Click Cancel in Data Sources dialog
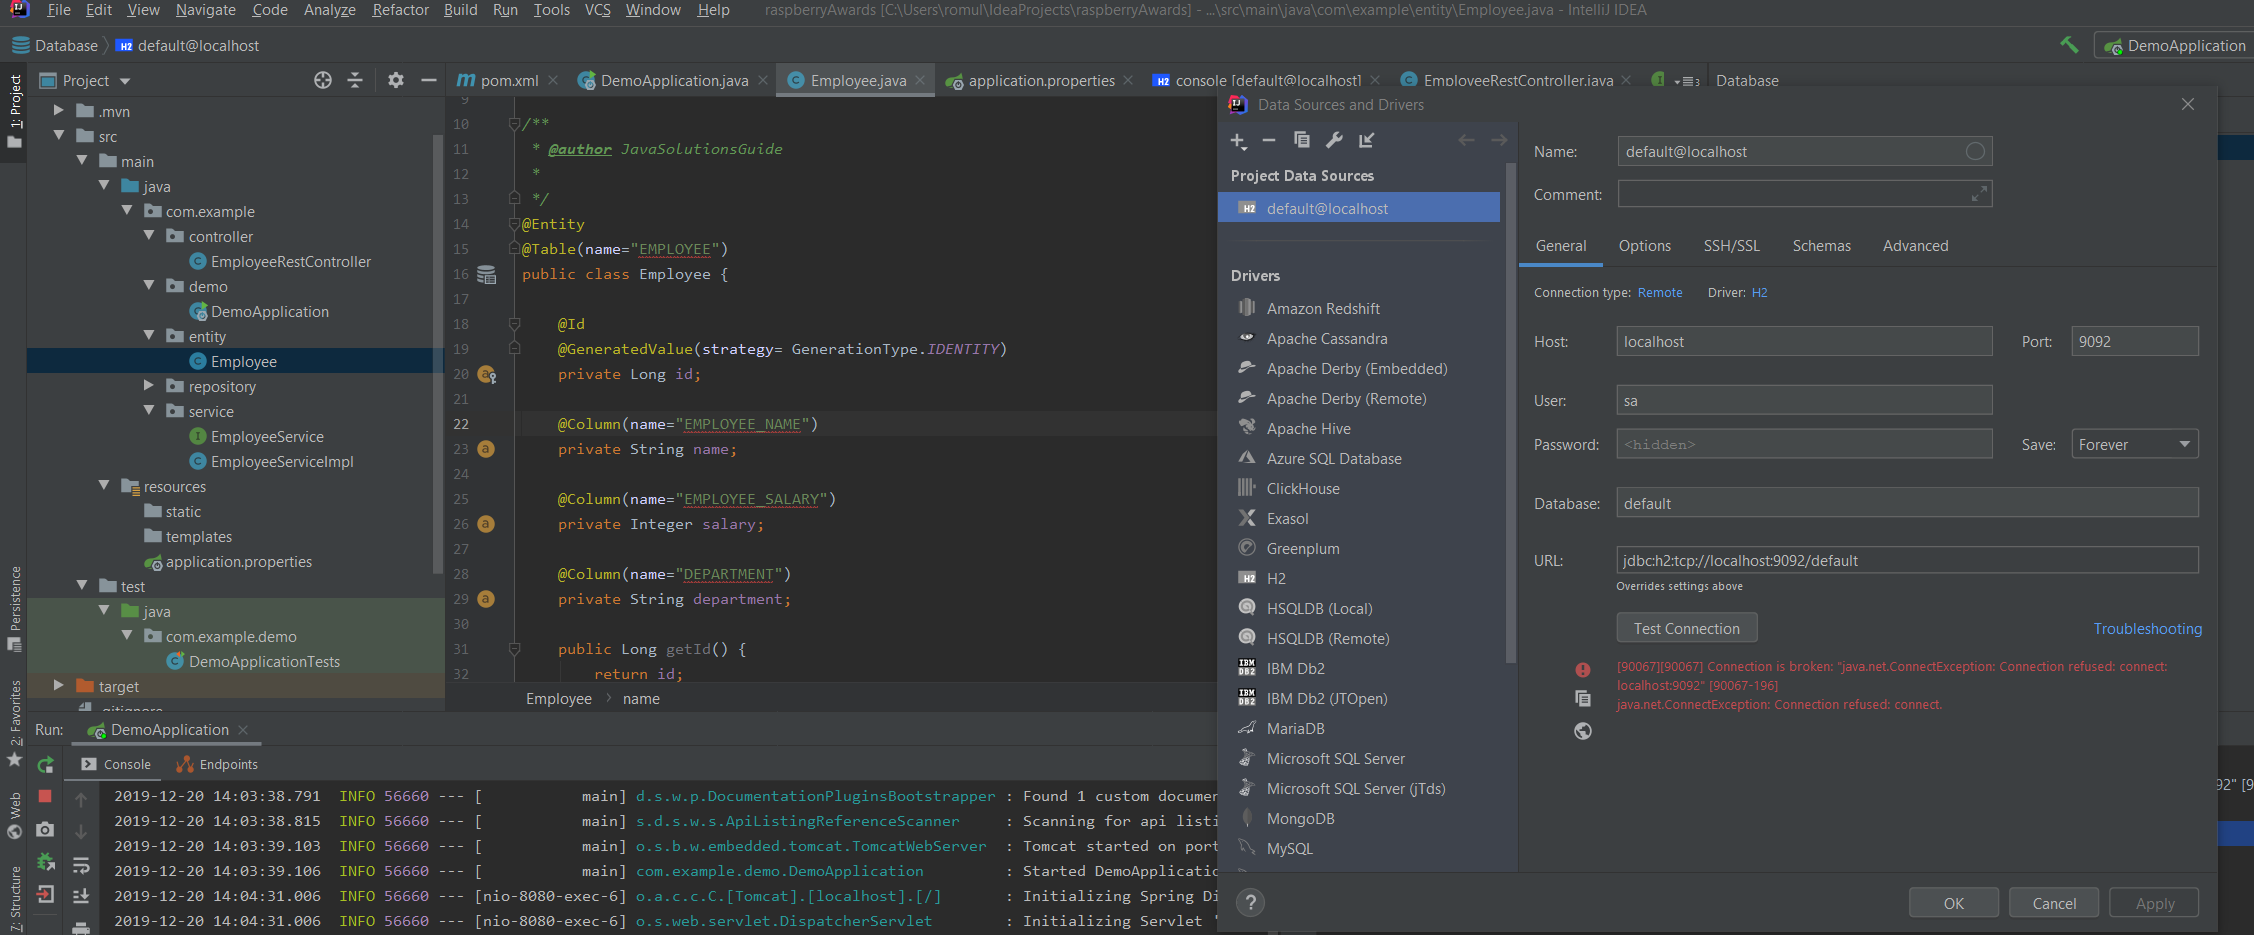2254x935 pixels. click(x=2054, y=903)
